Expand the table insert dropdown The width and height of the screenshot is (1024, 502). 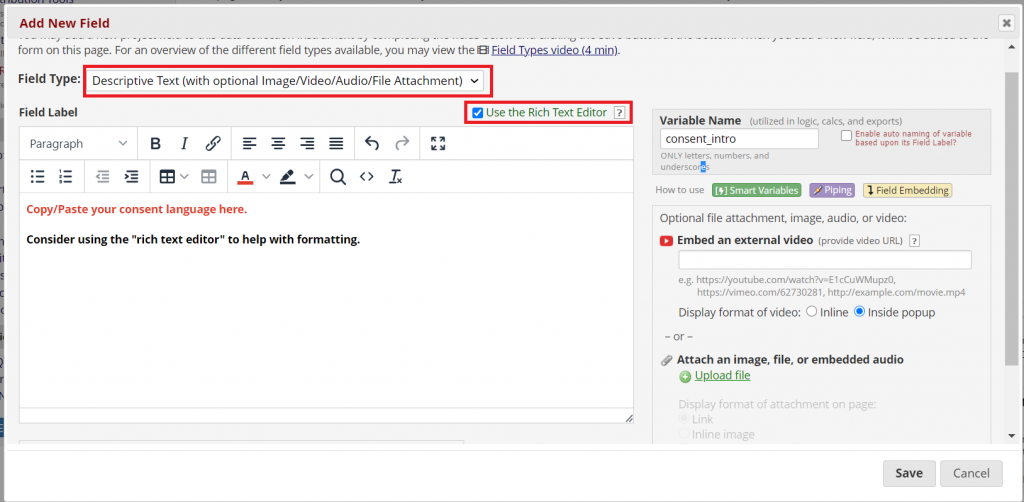pyautogui.click(x=186, y=177)
